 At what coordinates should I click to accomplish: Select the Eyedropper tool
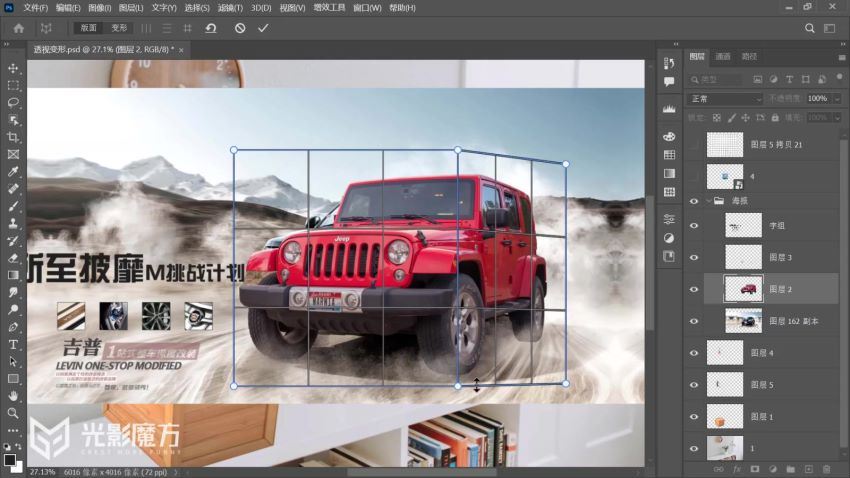point(13,172)
